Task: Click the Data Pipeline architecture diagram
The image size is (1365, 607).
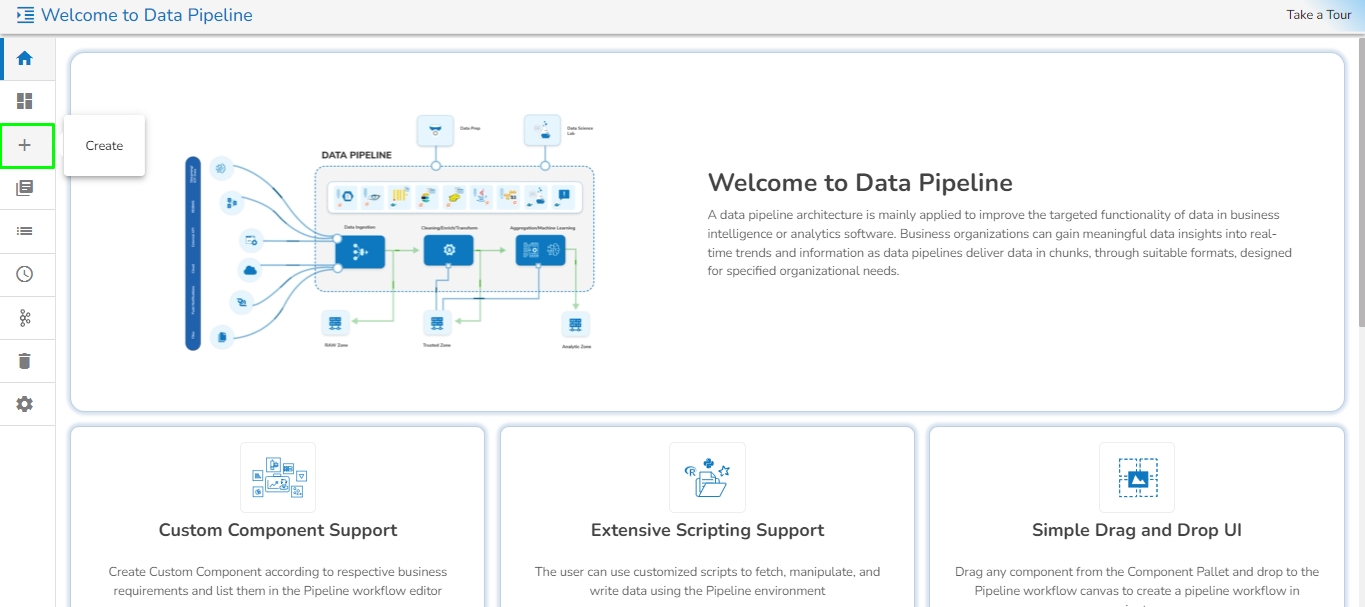Action: (x=390, y=233)
